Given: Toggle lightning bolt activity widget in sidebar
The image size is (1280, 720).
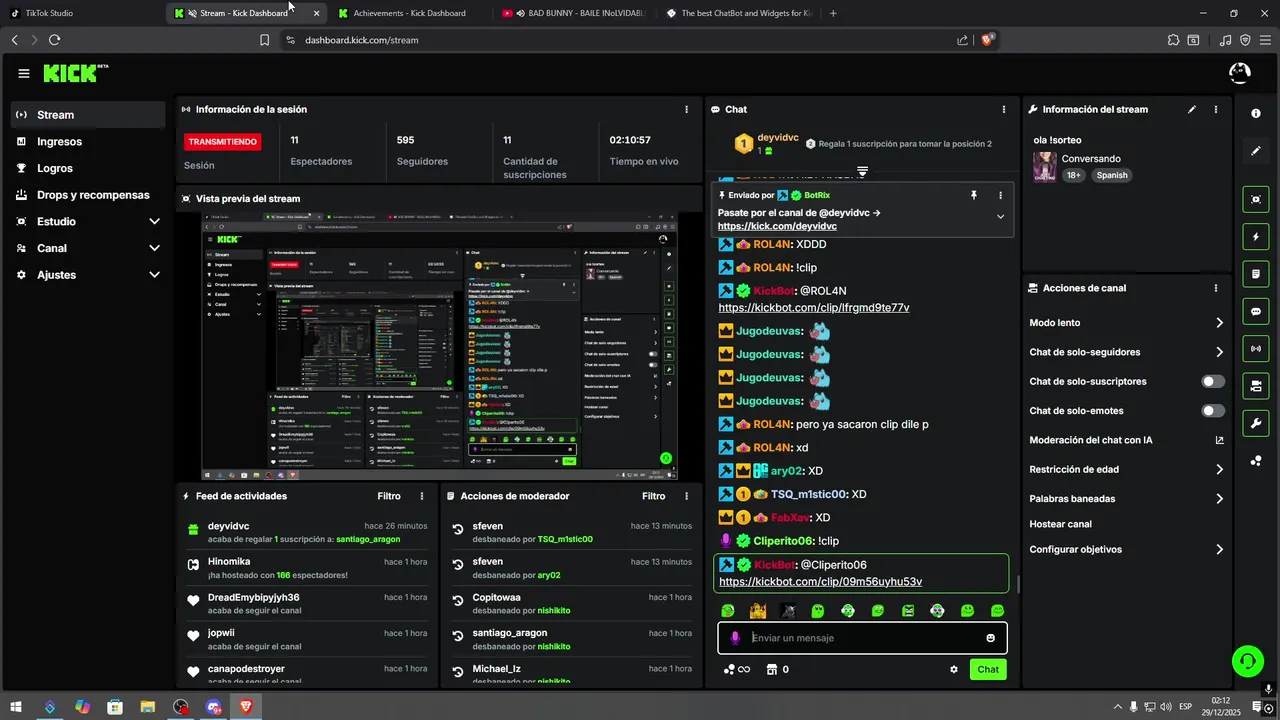Looking at the screenshot, I should click(1256, 237).
